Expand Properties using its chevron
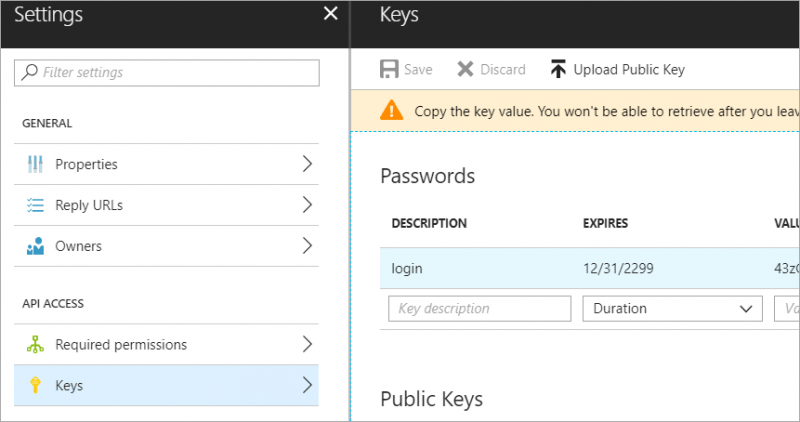The width and height of the screenshot is (800, 422). coord(307,164)
